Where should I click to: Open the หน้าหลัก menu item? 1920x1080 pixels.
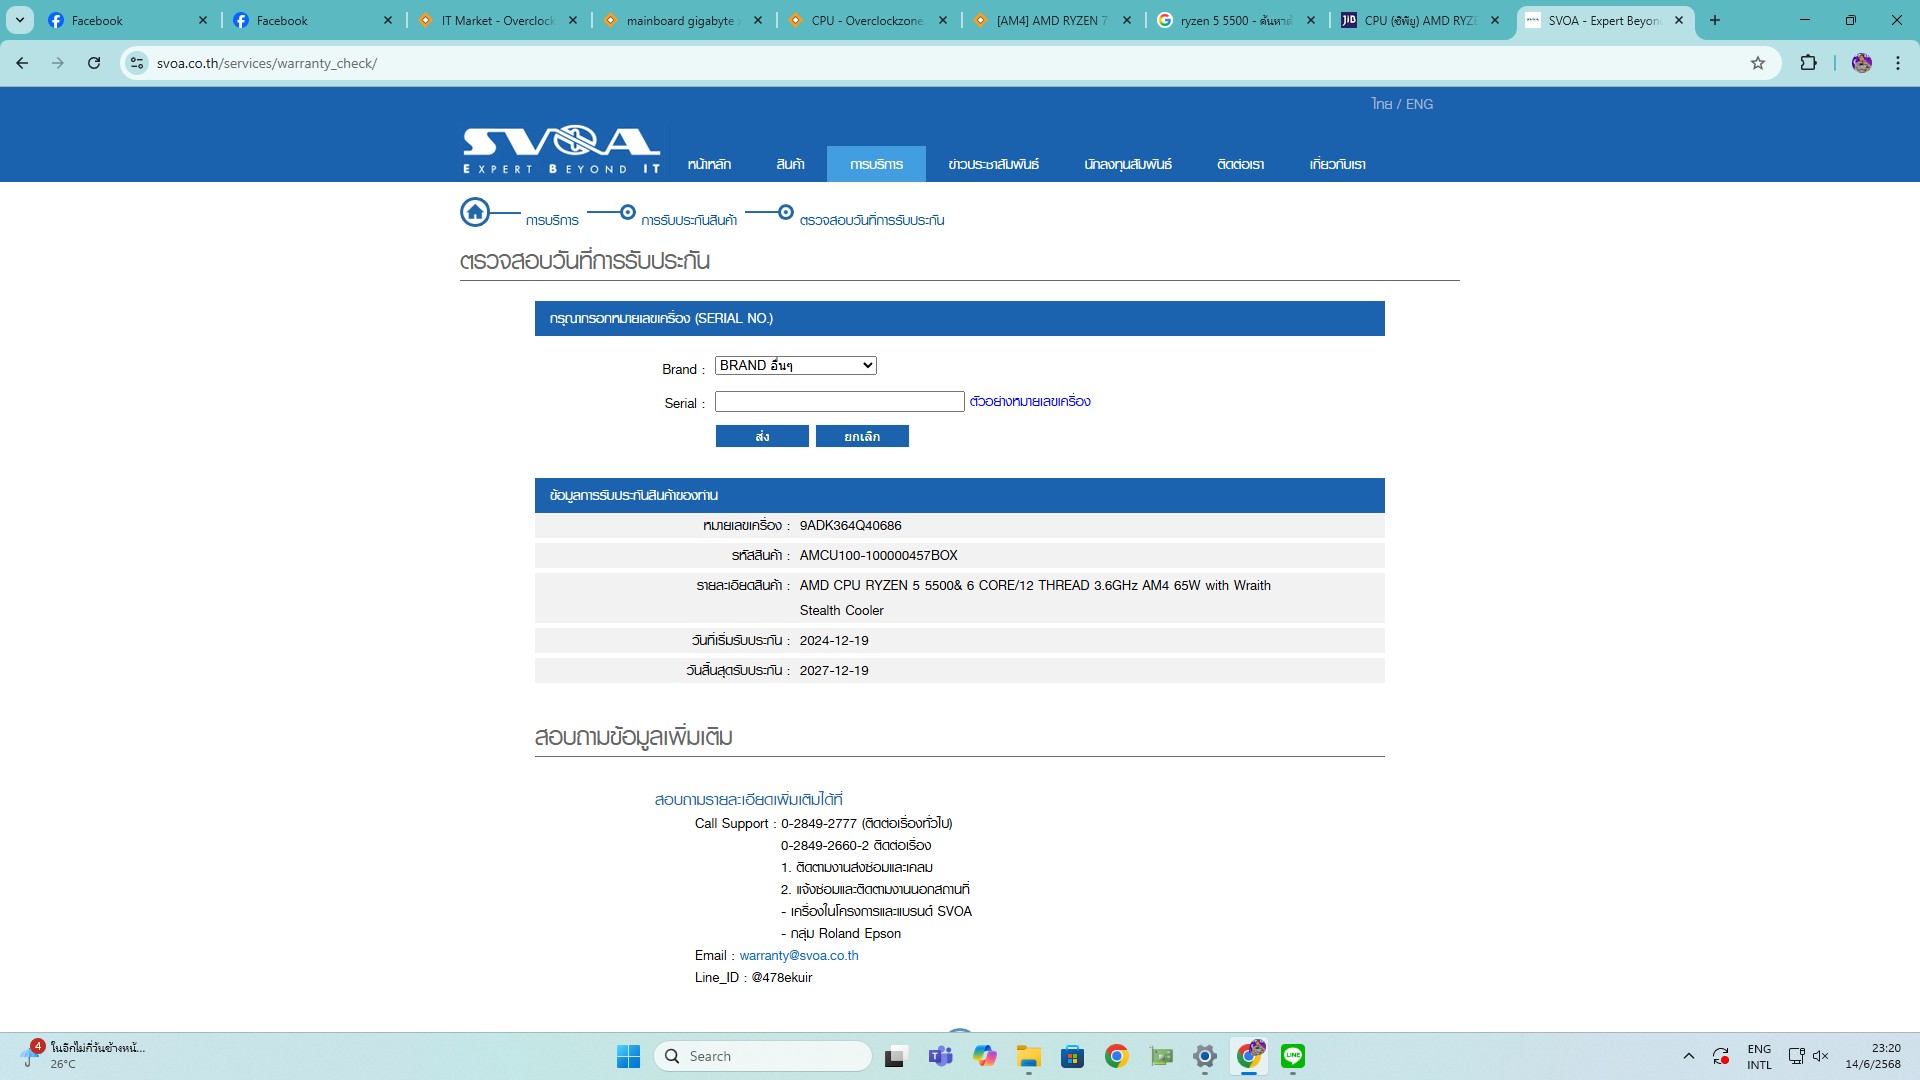pos(709,164)
